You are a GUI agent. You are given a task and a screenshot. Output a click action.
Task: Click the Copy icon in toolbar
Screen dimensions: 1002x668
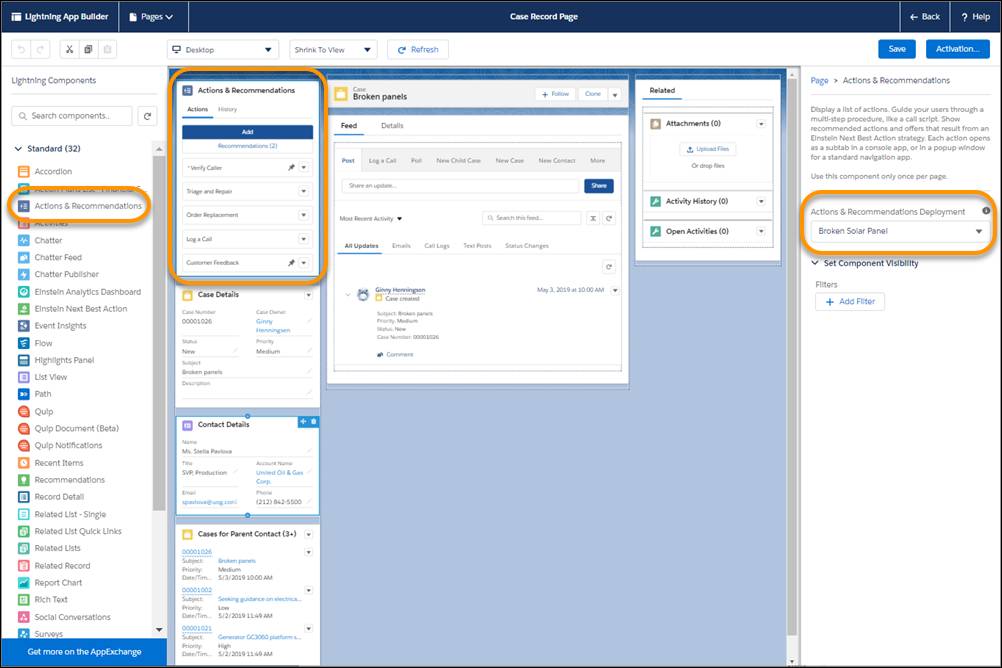click(x=88, y=49)
